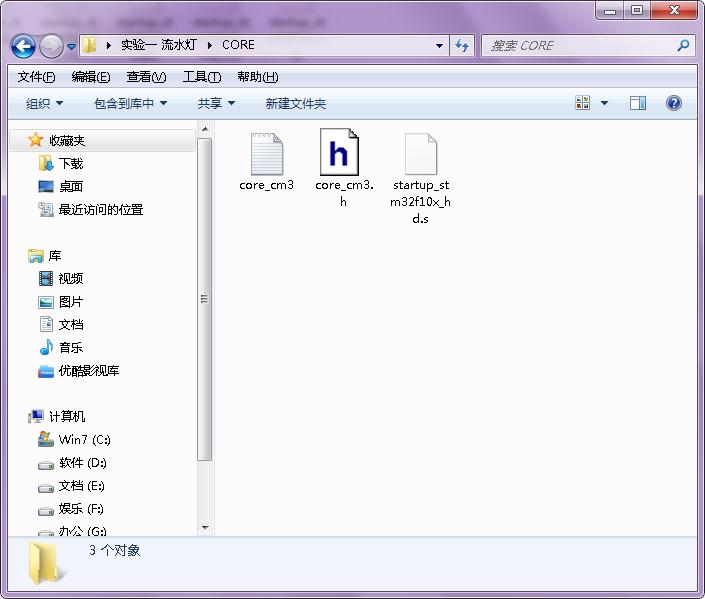Open 桌面 in favorites

71,187
